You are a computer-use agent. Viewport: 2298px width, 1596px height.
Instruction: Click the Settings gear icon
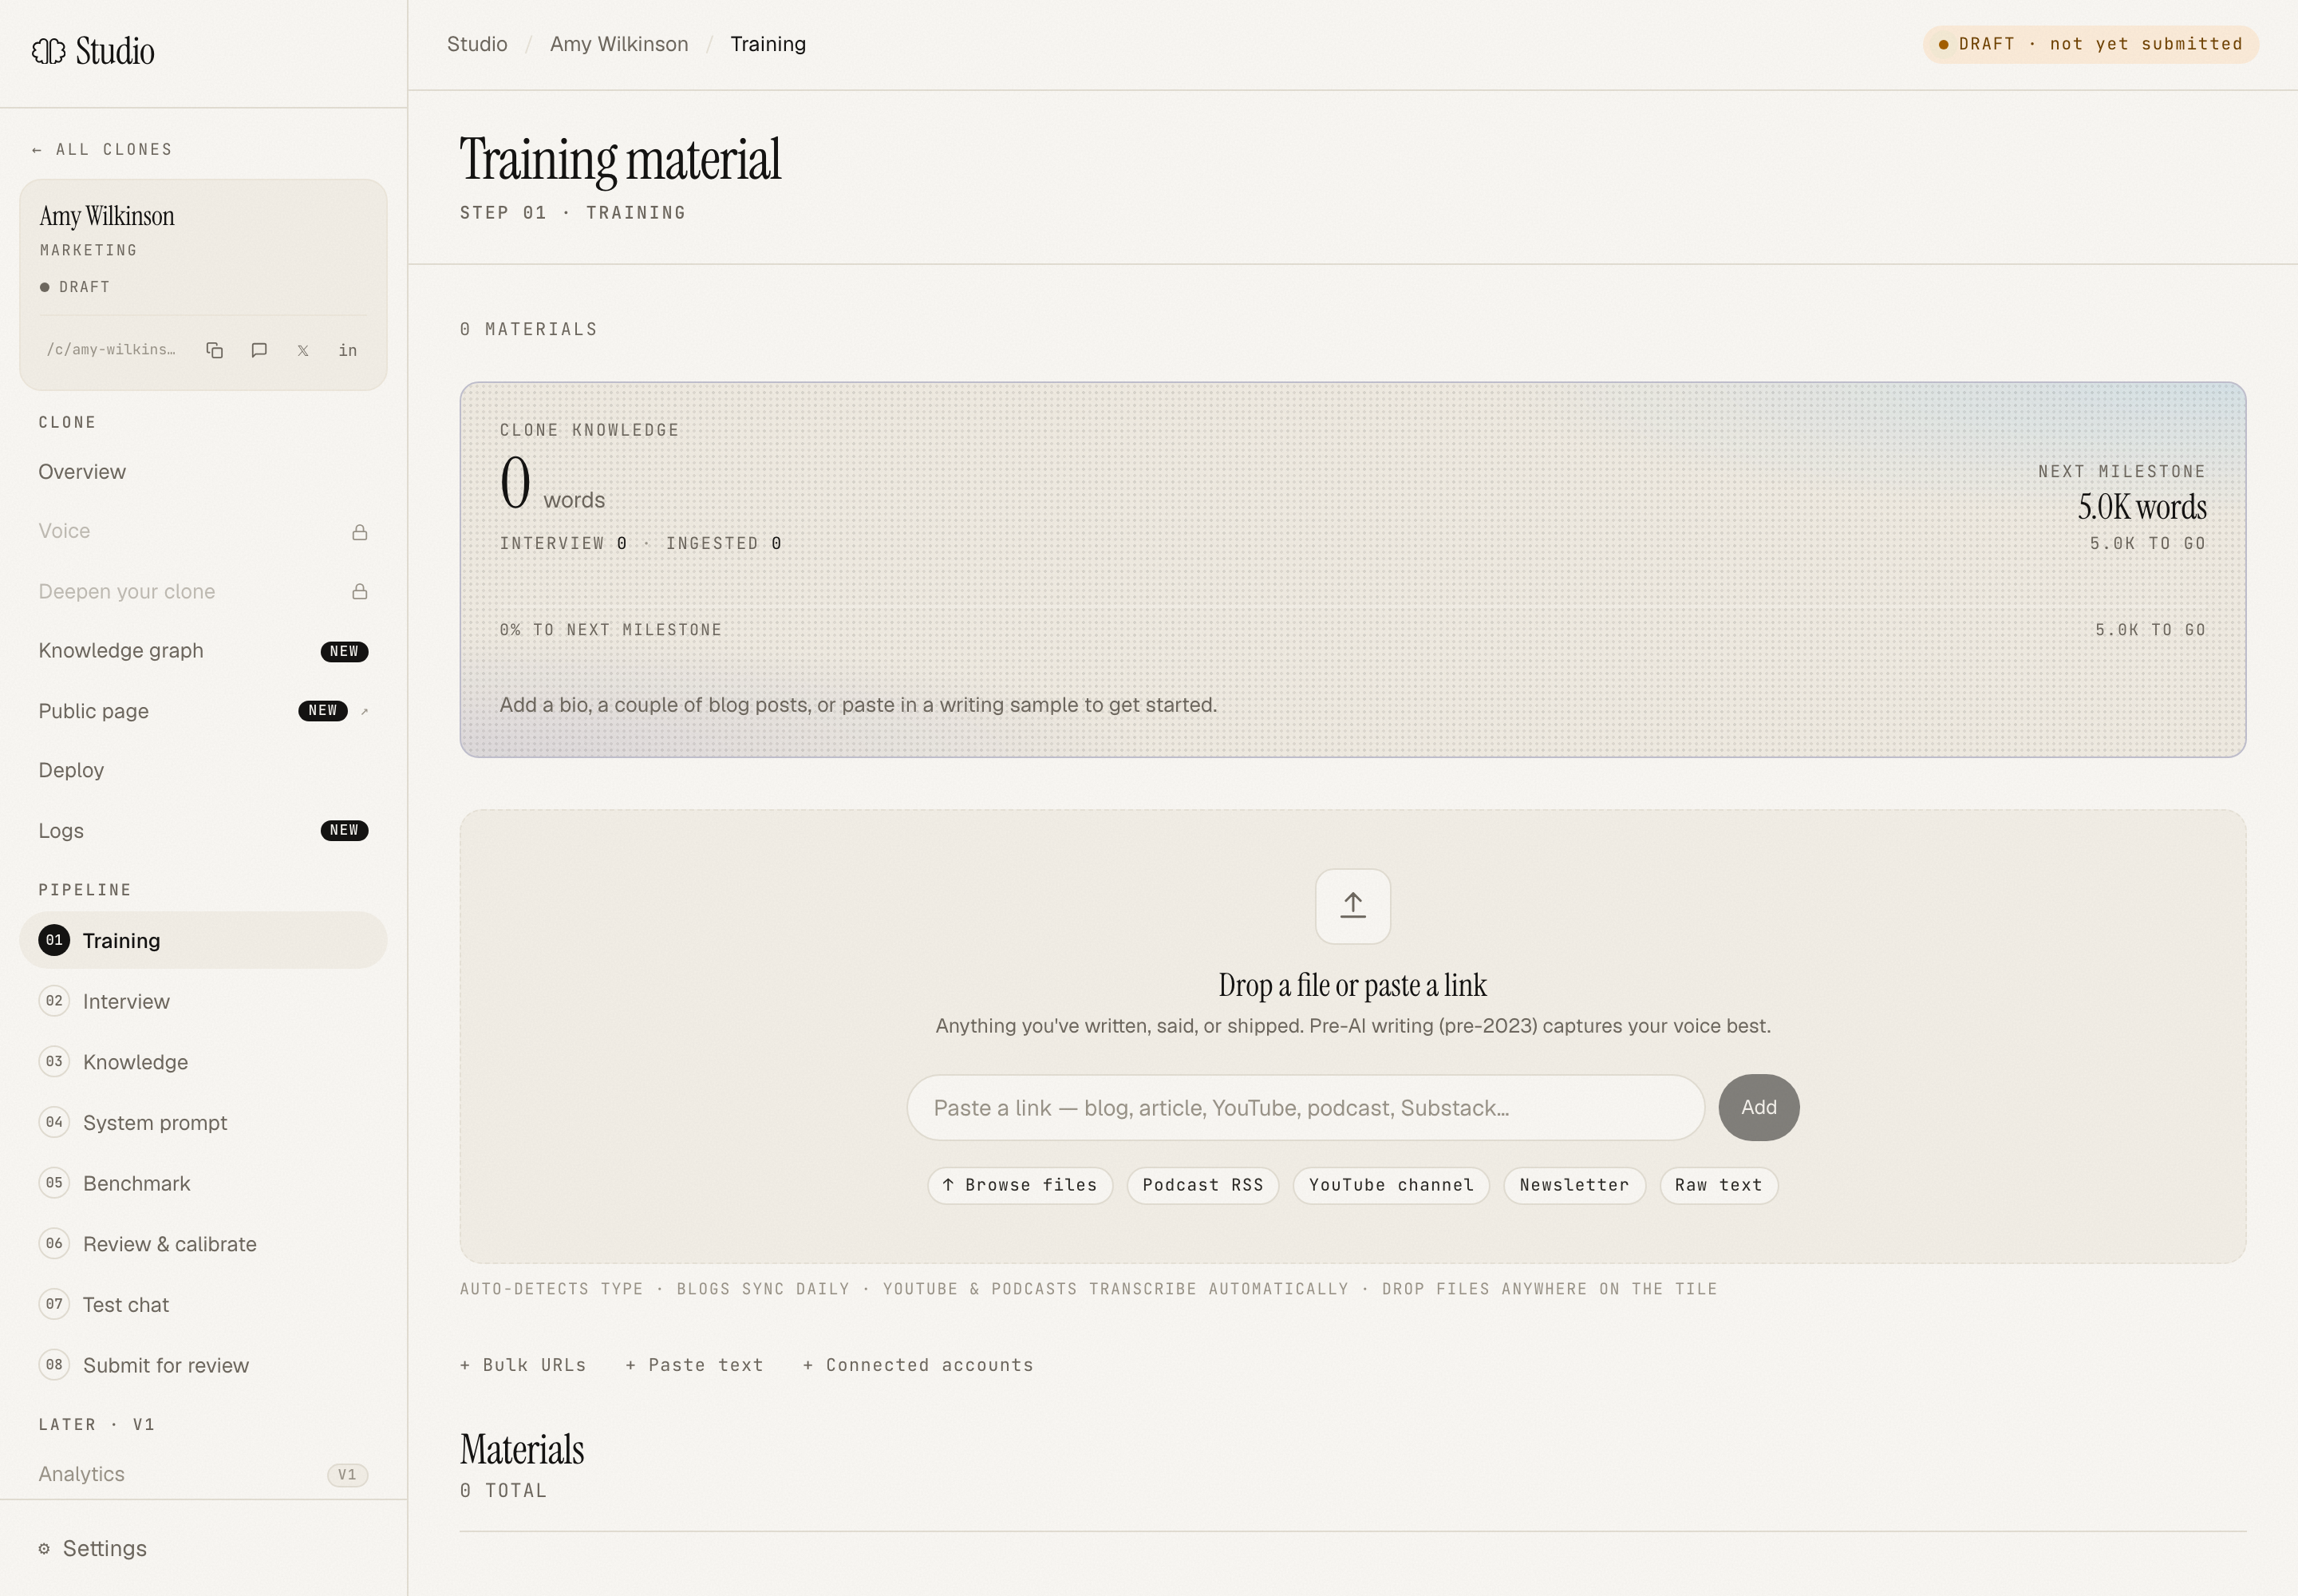pyautogui.click(x=44, y=1549)
